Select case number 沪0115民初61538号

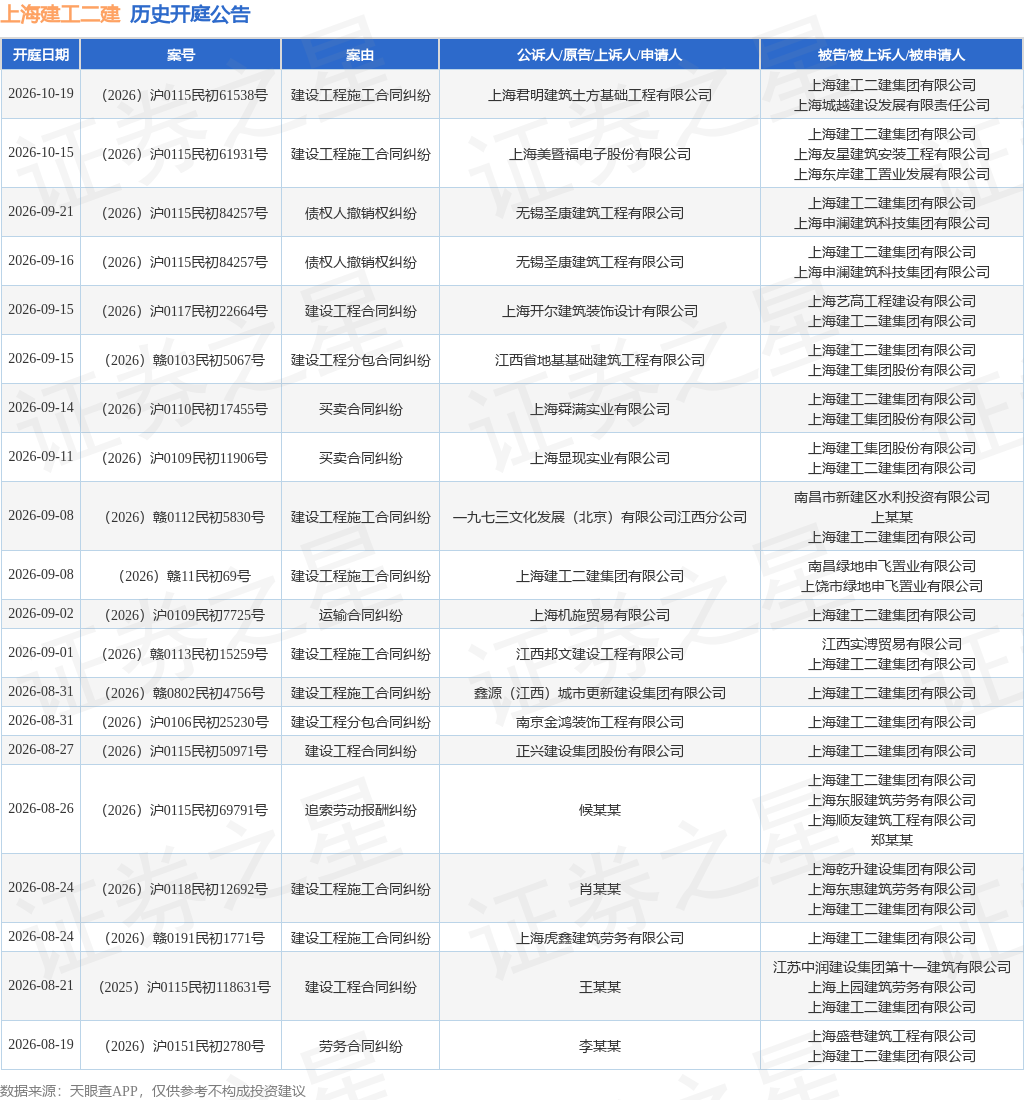185,95
